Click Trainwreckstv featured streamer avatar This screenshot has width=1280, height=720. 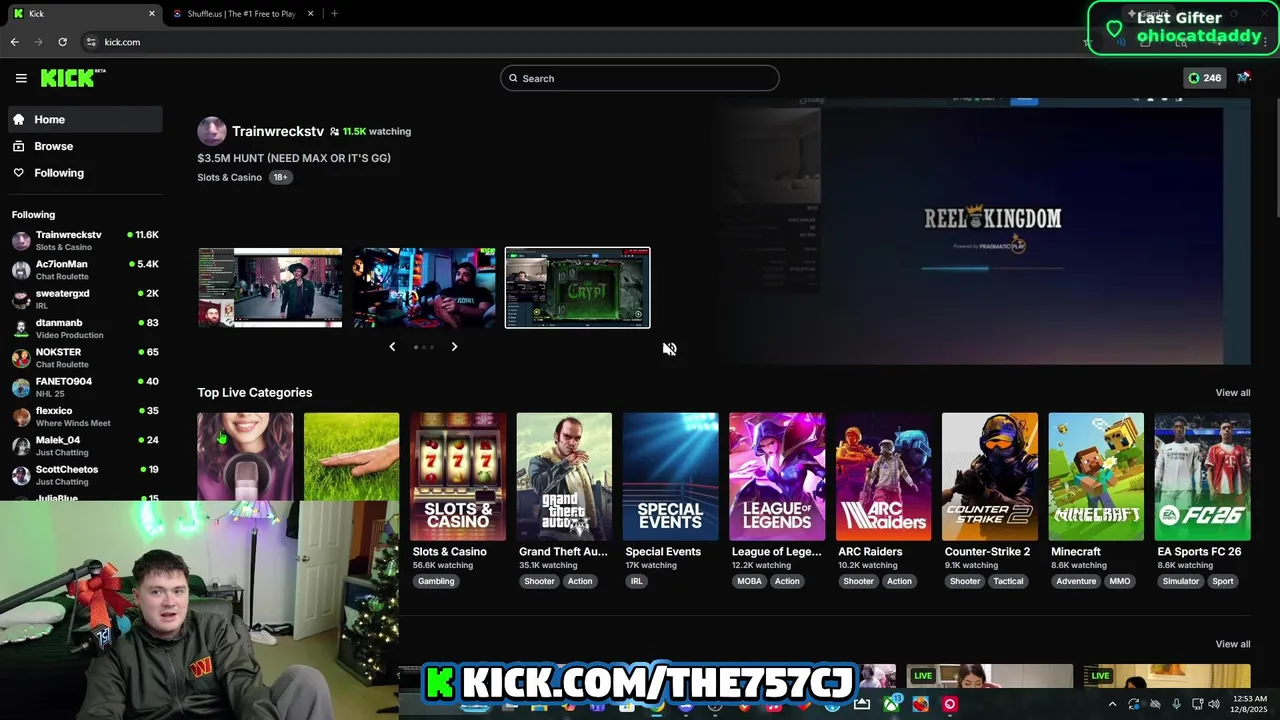point(211,131)
